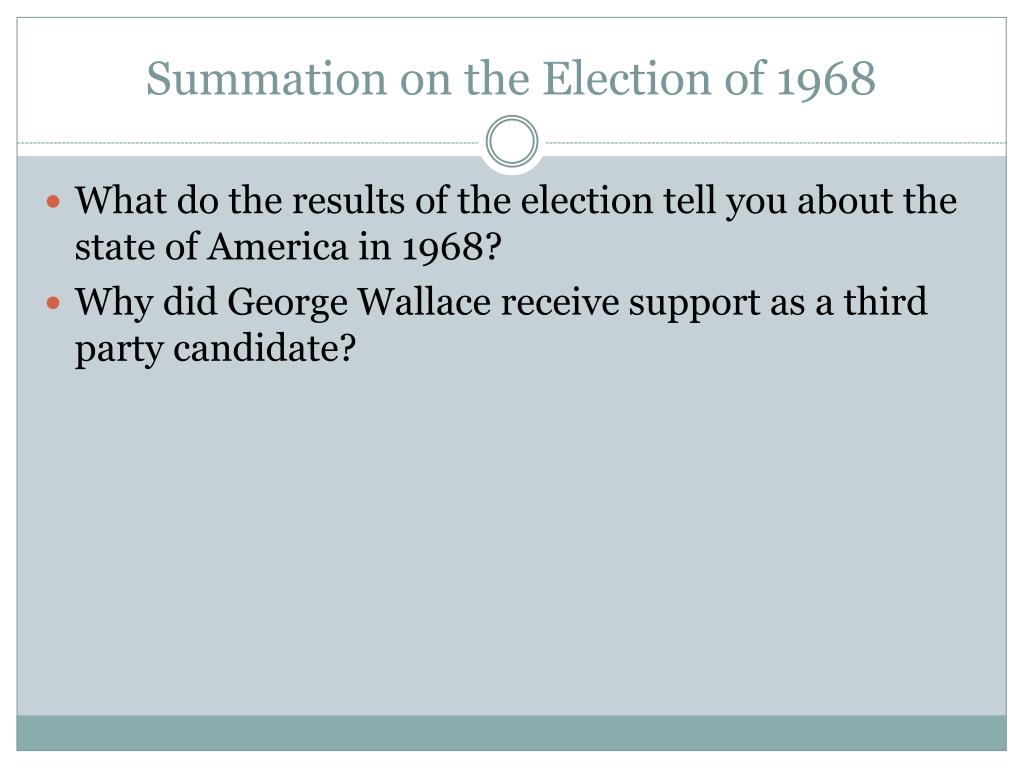Click the dotted divider line right of the circle
Image resolution: width=1024 pixels, height=768 pixels.
coord(773,142)
